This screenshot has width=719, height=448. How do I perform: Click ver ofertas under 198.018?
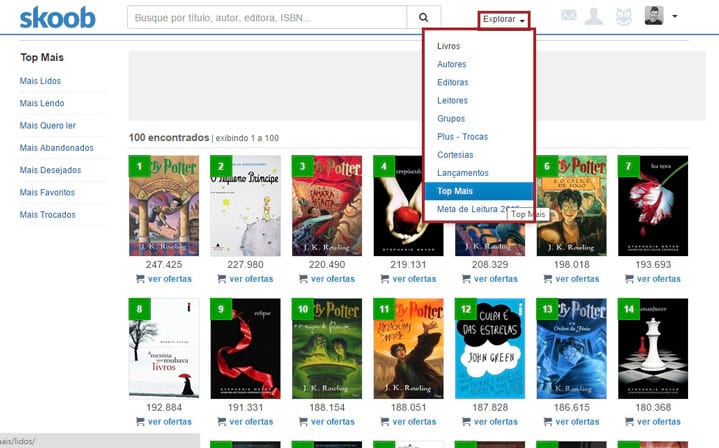pos(571,279)
